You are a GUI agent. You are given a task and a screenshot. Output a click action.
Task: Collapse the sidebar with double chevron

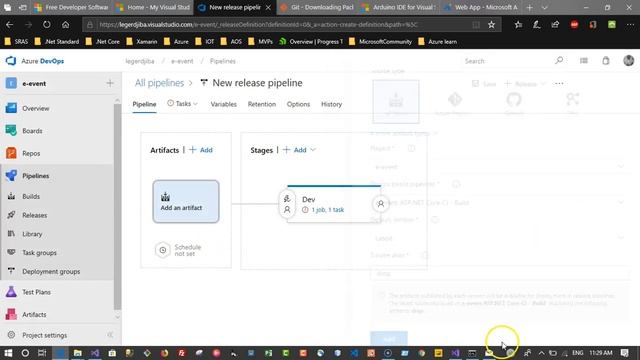click(110, 335)
